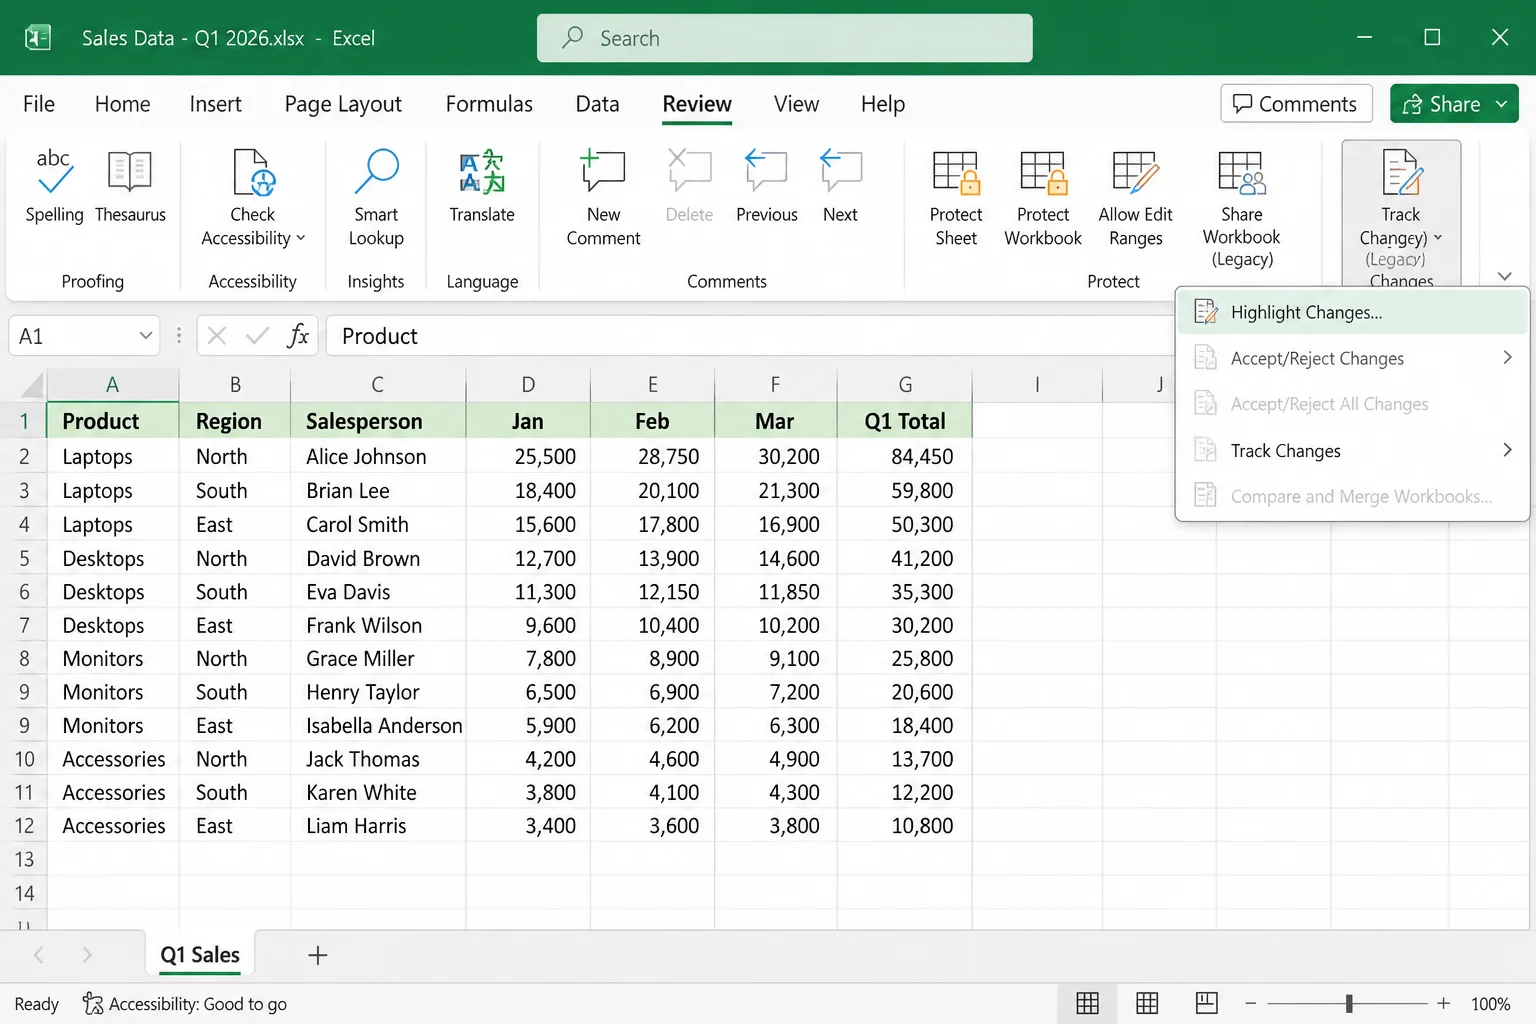Click the zoom out minus button

1250,1003
